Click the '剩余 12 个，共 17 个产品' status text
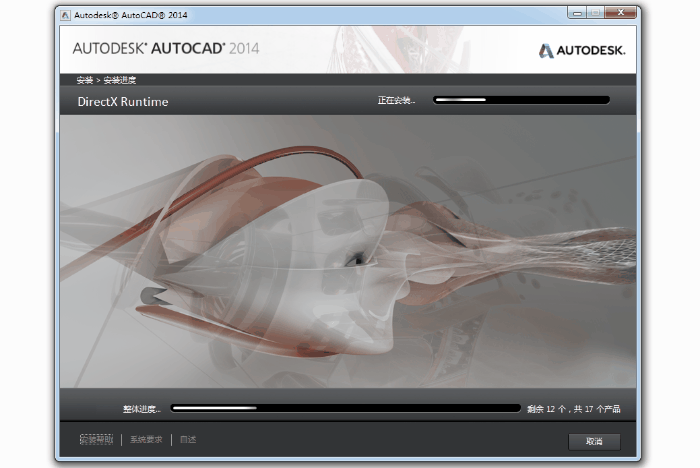 pos(574,409)
